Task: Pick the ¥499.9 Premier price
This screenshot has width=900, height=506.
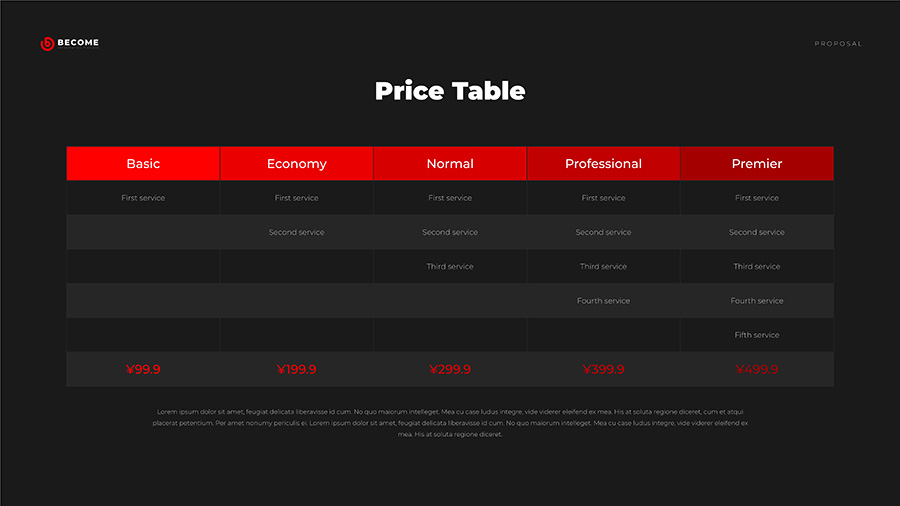Action: pos(757,369)
